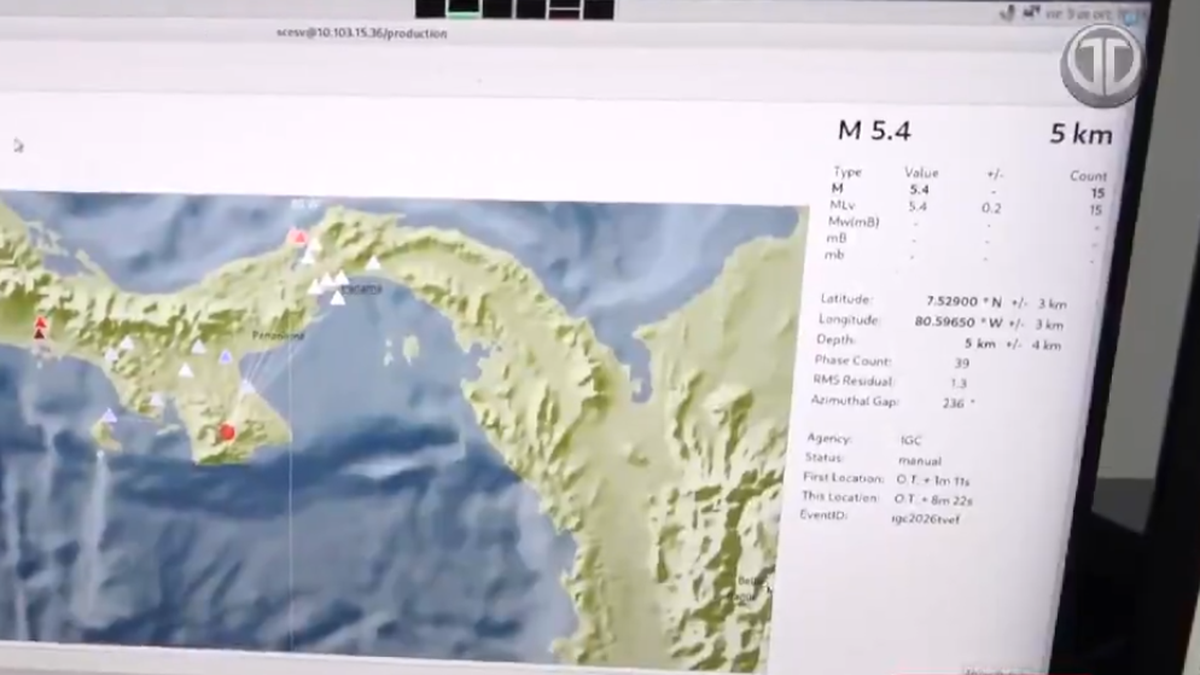Select the Value column header
Screen dimensions: 1200x675
pyautogui.click(x=921, y=173)
